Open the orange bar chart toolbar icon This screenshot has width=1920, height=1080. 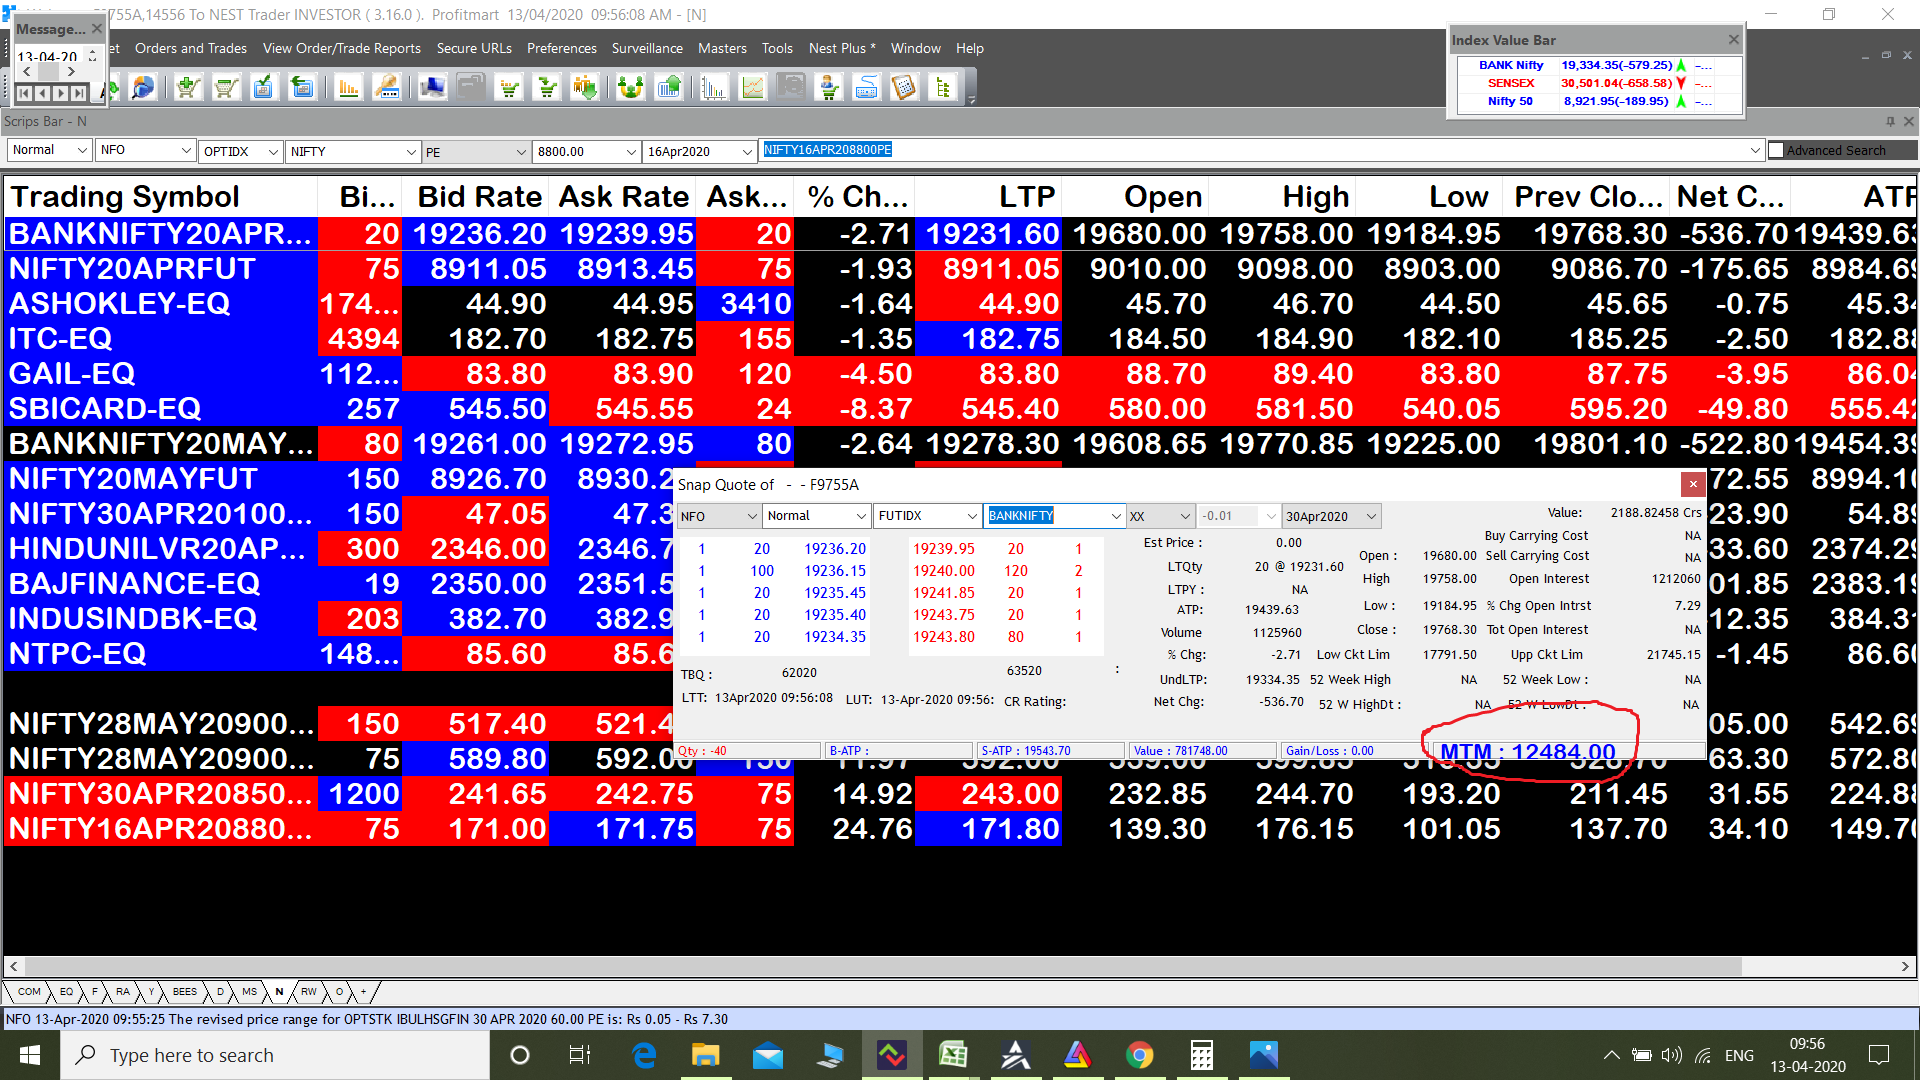pyautogui.click(x=348, y=88)
